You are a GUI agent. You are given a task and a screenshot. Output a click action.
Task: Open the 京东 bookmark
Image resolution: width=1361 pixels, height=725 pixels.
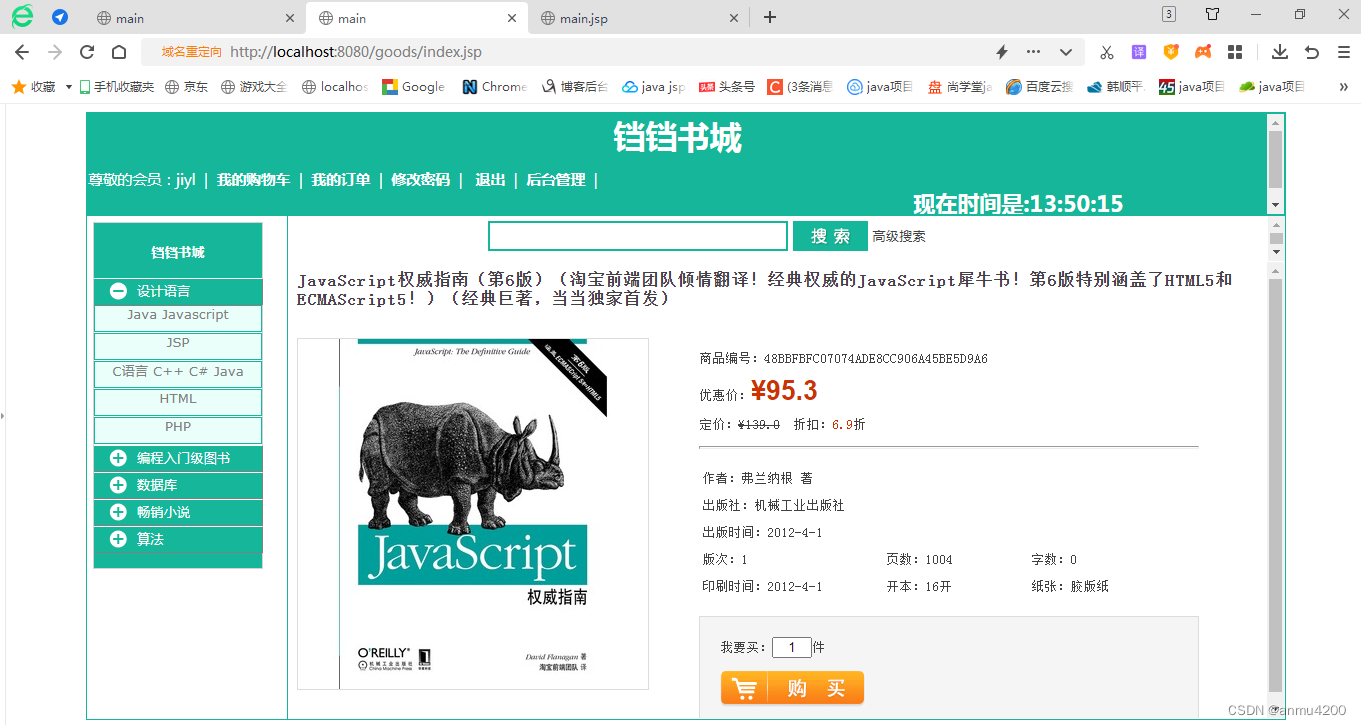[x=187, y=87]
